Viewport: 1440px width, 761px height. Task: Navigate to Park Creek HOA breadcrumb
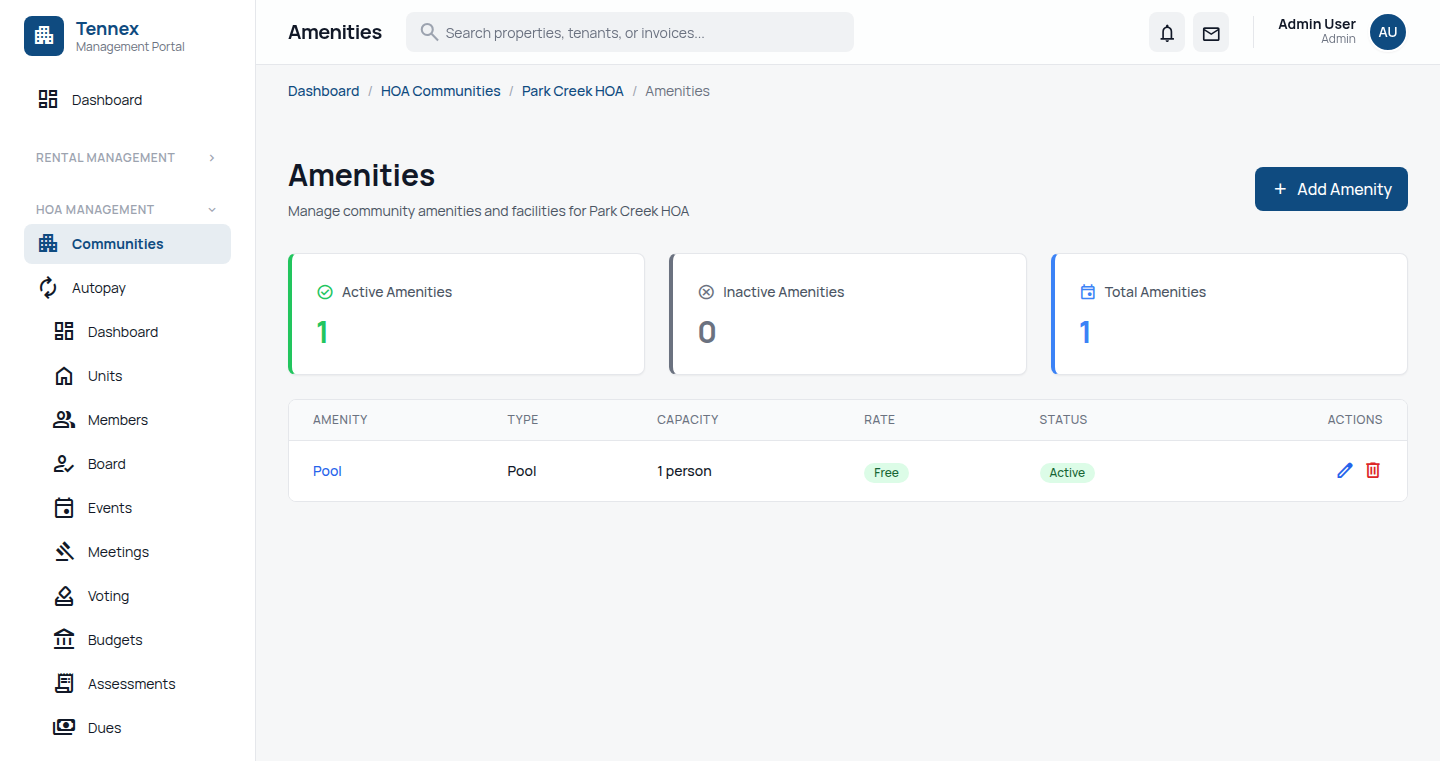pos(572,91)
